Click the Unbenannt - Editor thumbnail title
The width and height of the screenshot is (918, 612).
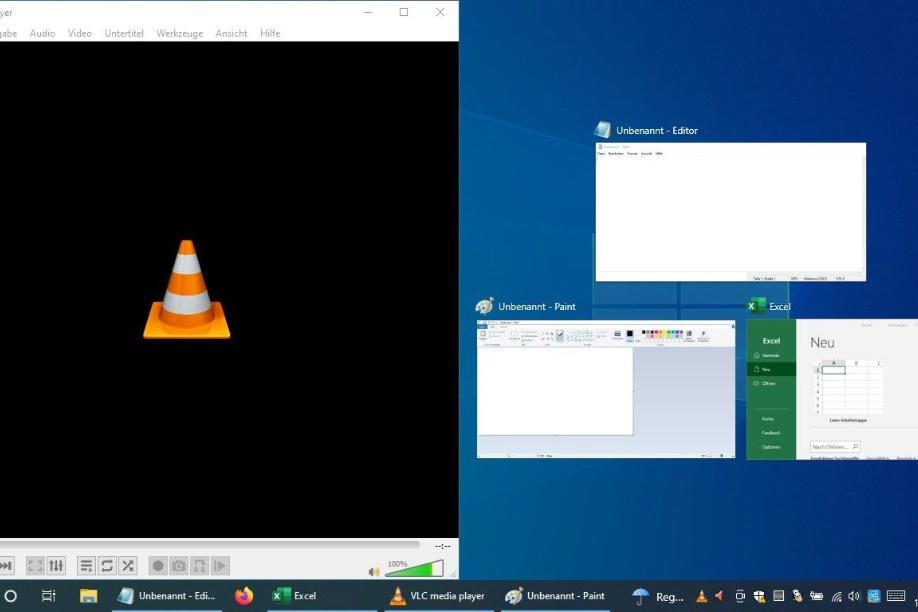coord(657,131)
